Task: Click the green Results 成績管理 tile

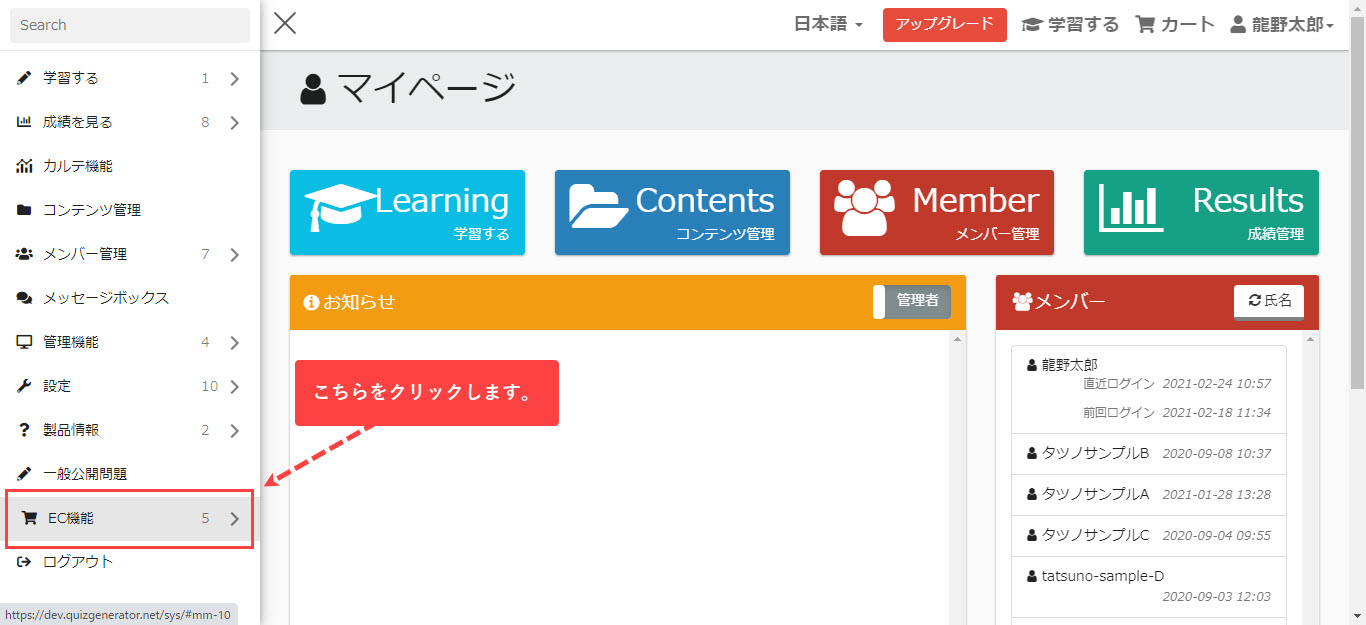Action: [x=1200, y=212]
